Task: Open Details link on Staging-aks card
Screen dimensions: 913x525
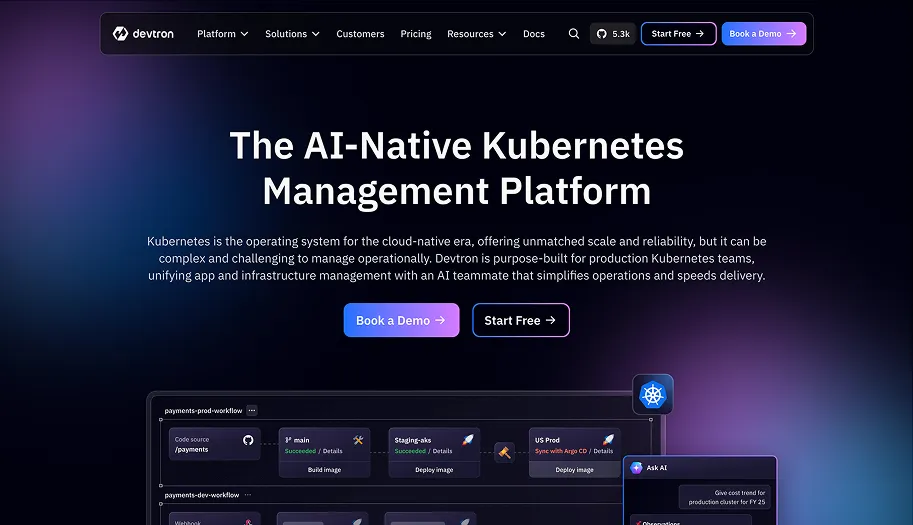Action: (x=443, y=451)
